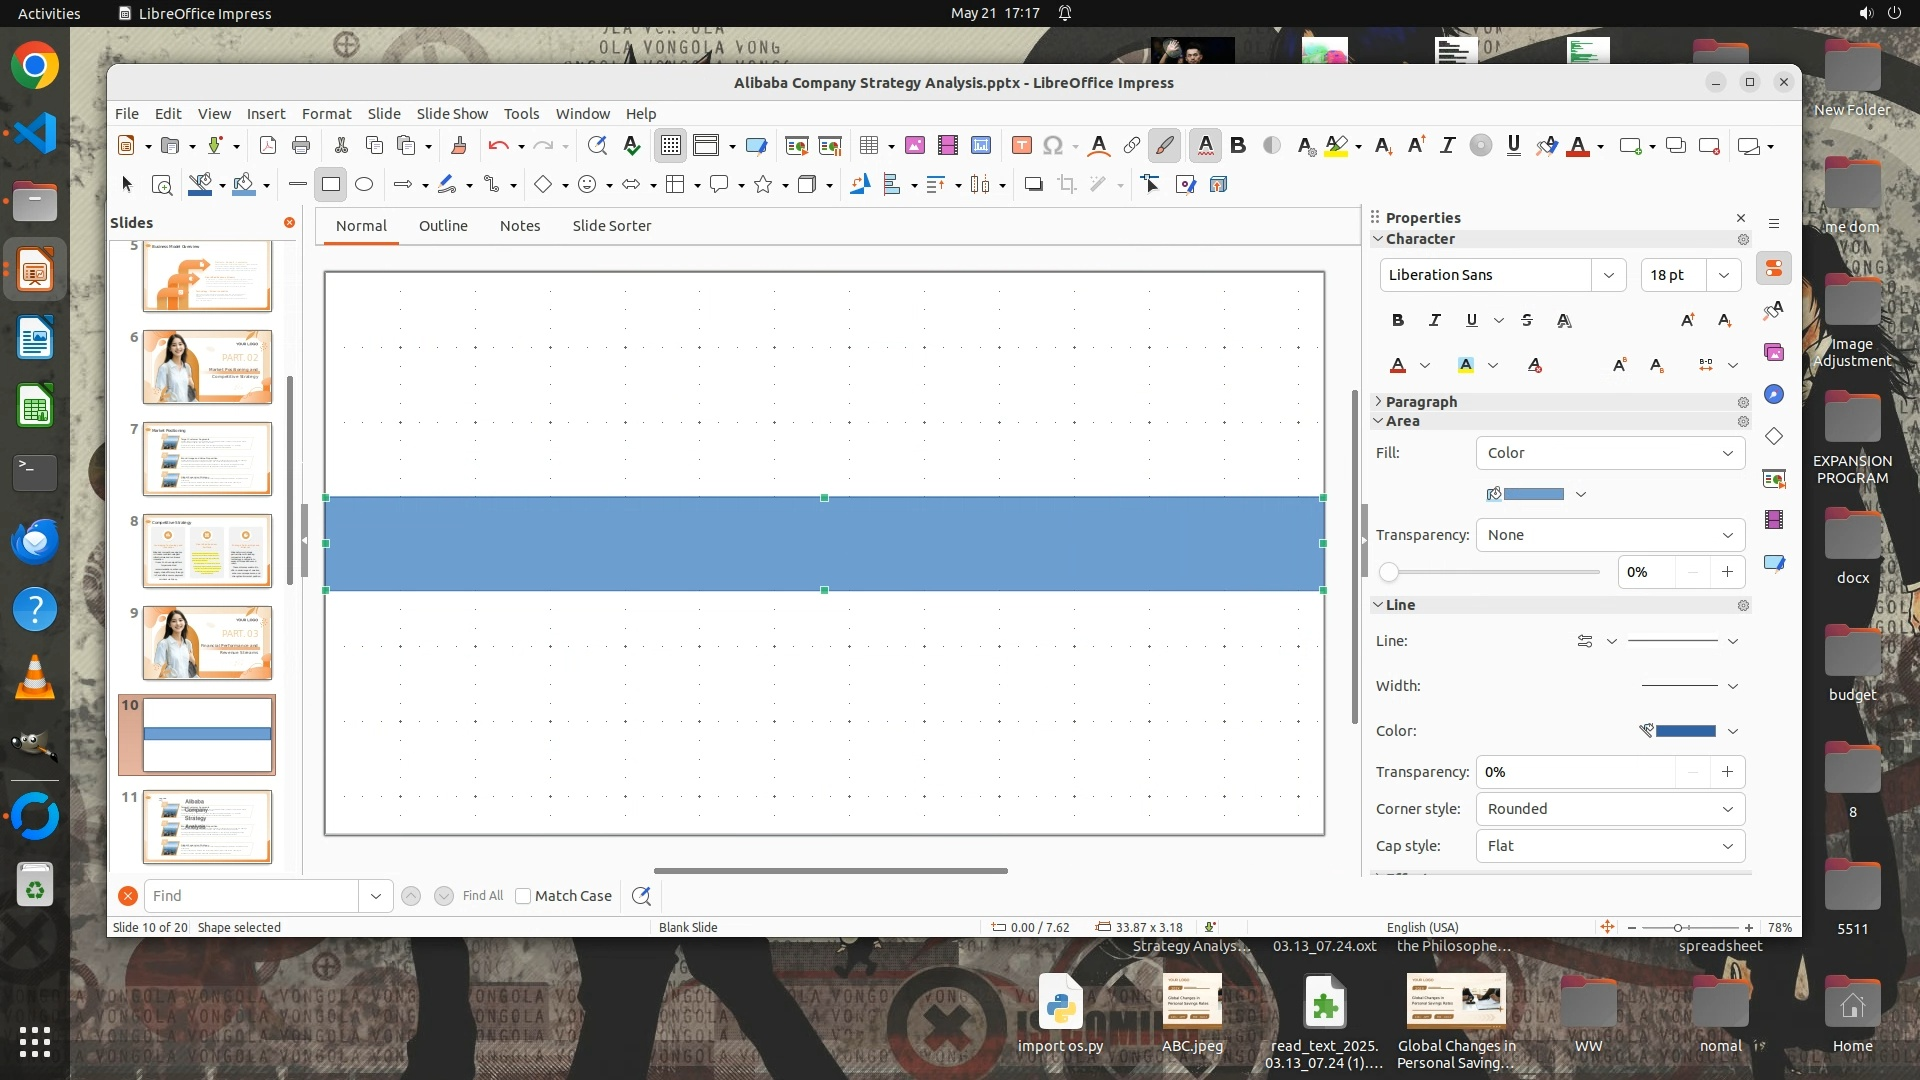Toggle Bold in Character panel
The image size is (1920, 1080).
(x=1398, y=320)
